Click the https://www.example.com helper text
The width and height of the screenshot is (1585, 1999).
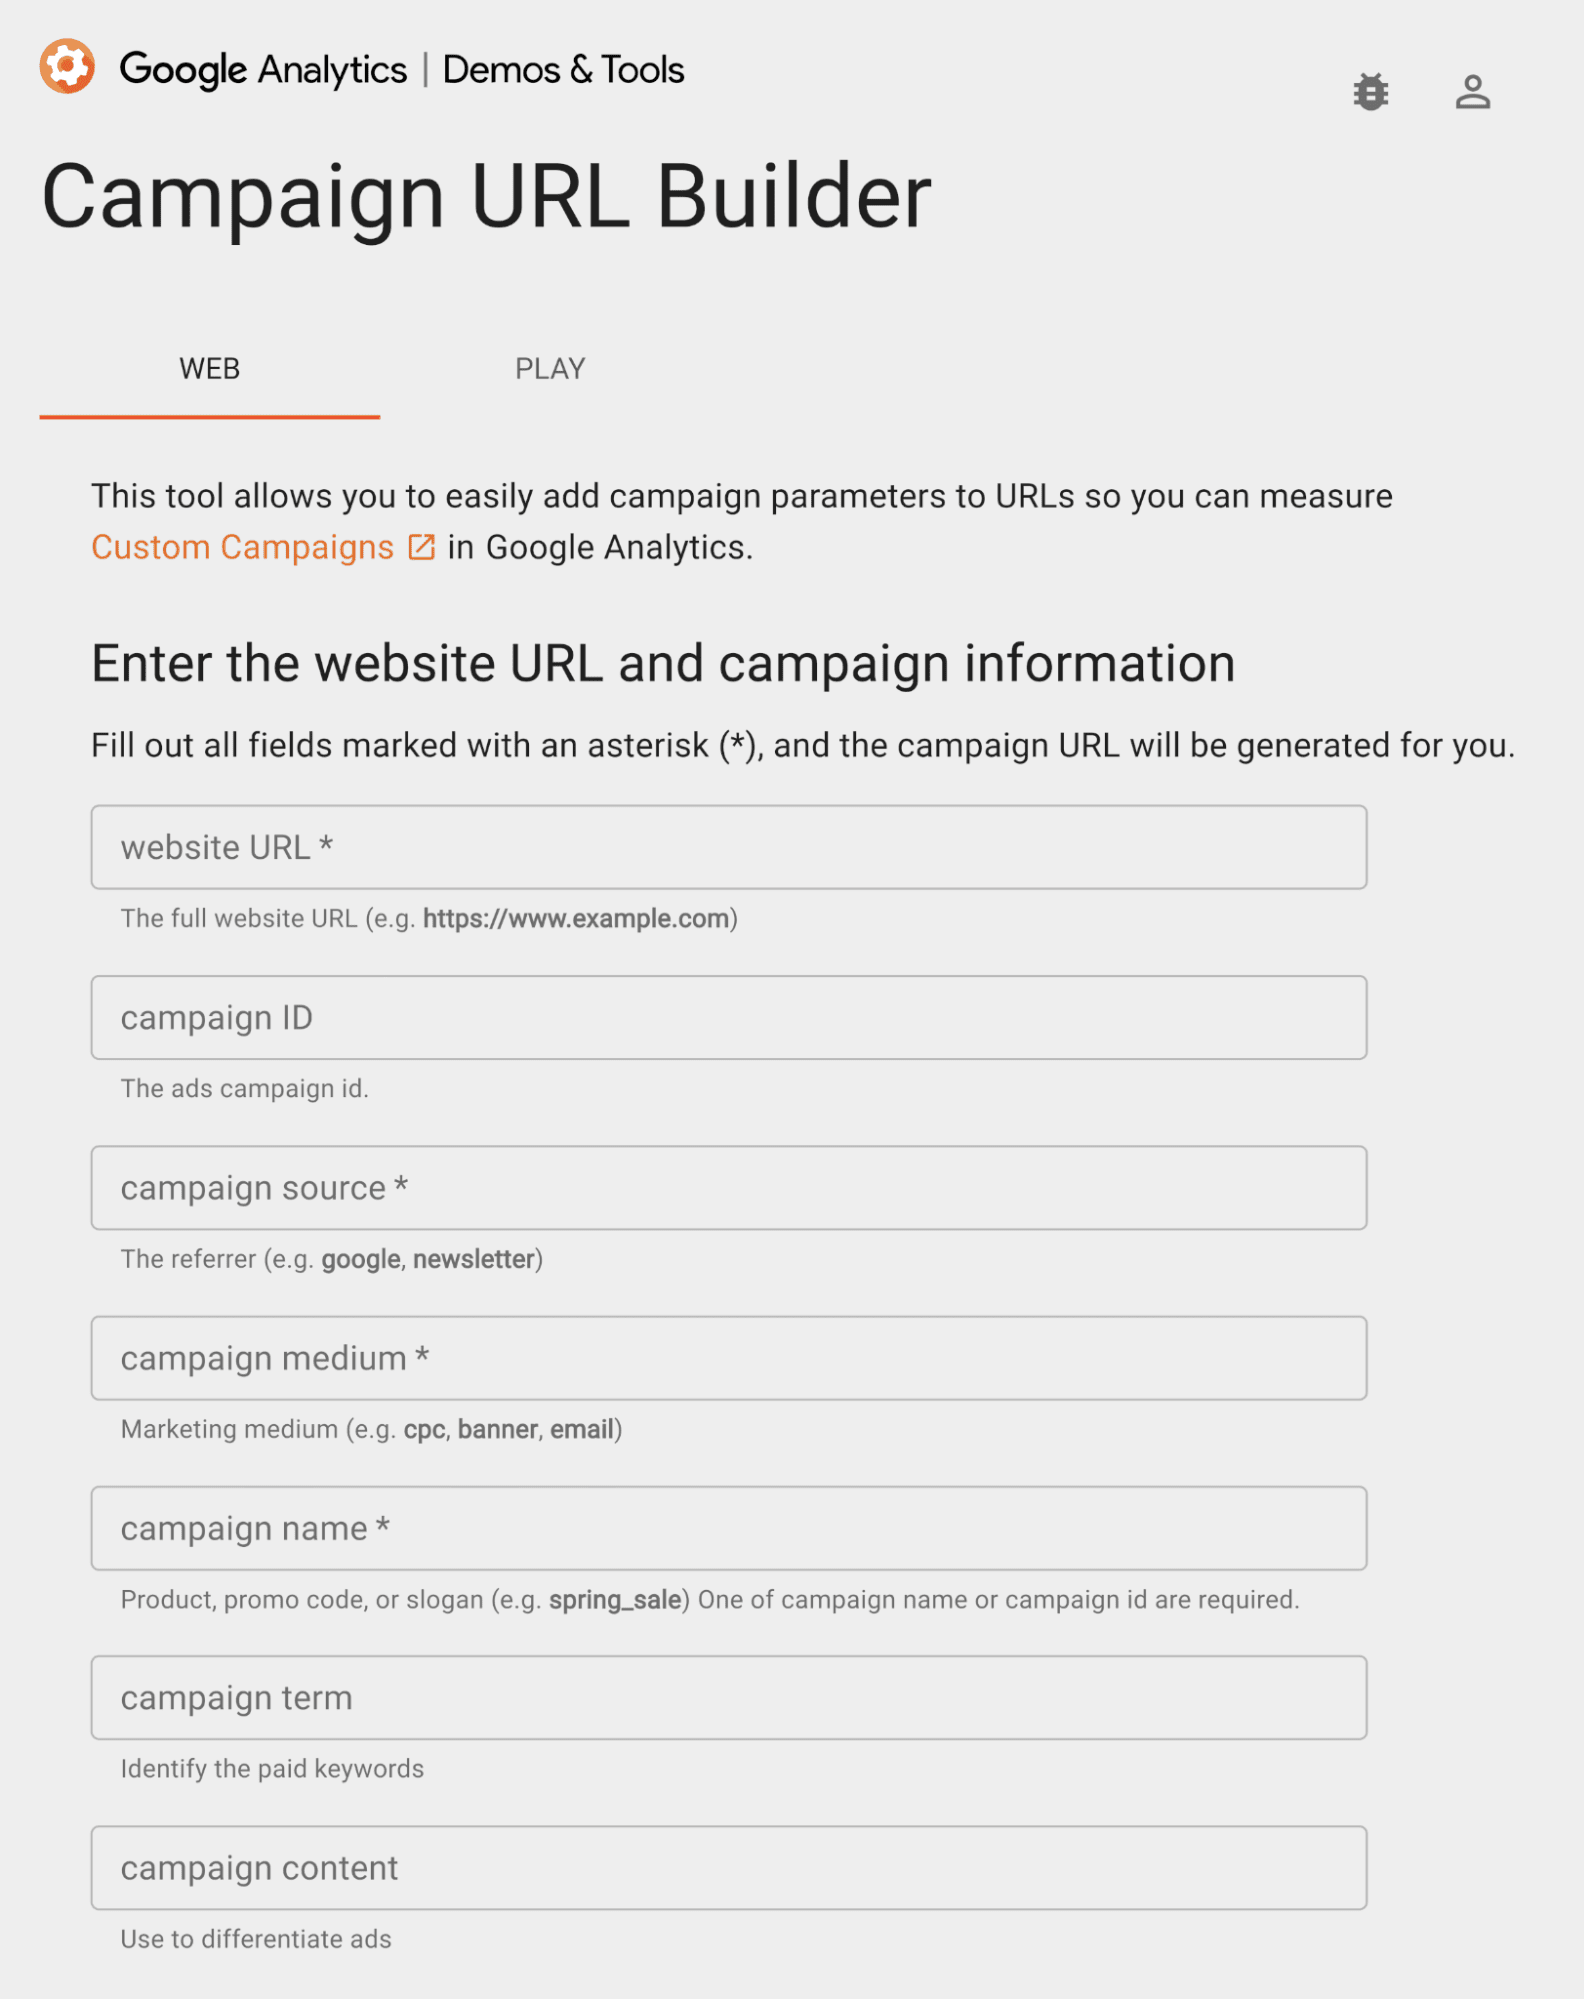[x=576, y=918]
